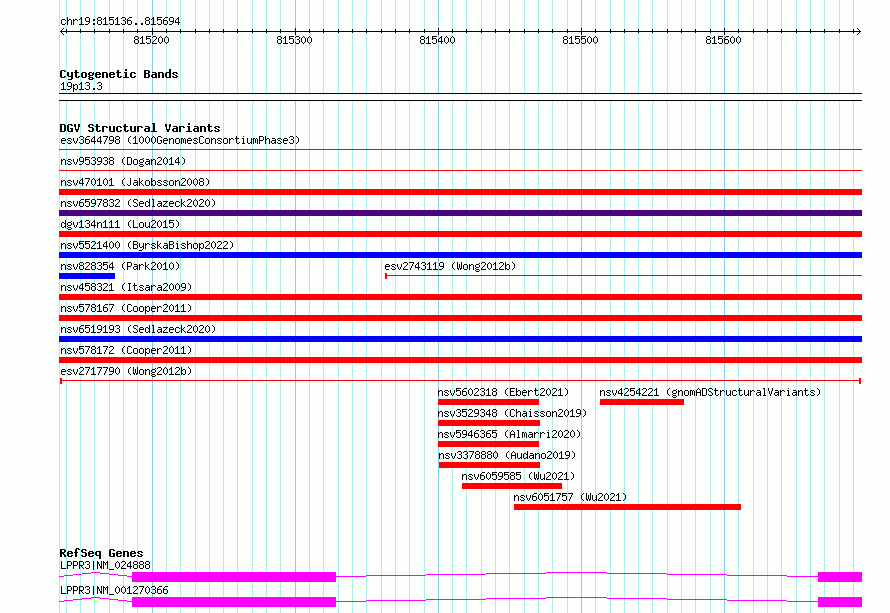Screen dimensions: 890x613
Task: Click the 815300 ruler position
Action: click(295, 40)
